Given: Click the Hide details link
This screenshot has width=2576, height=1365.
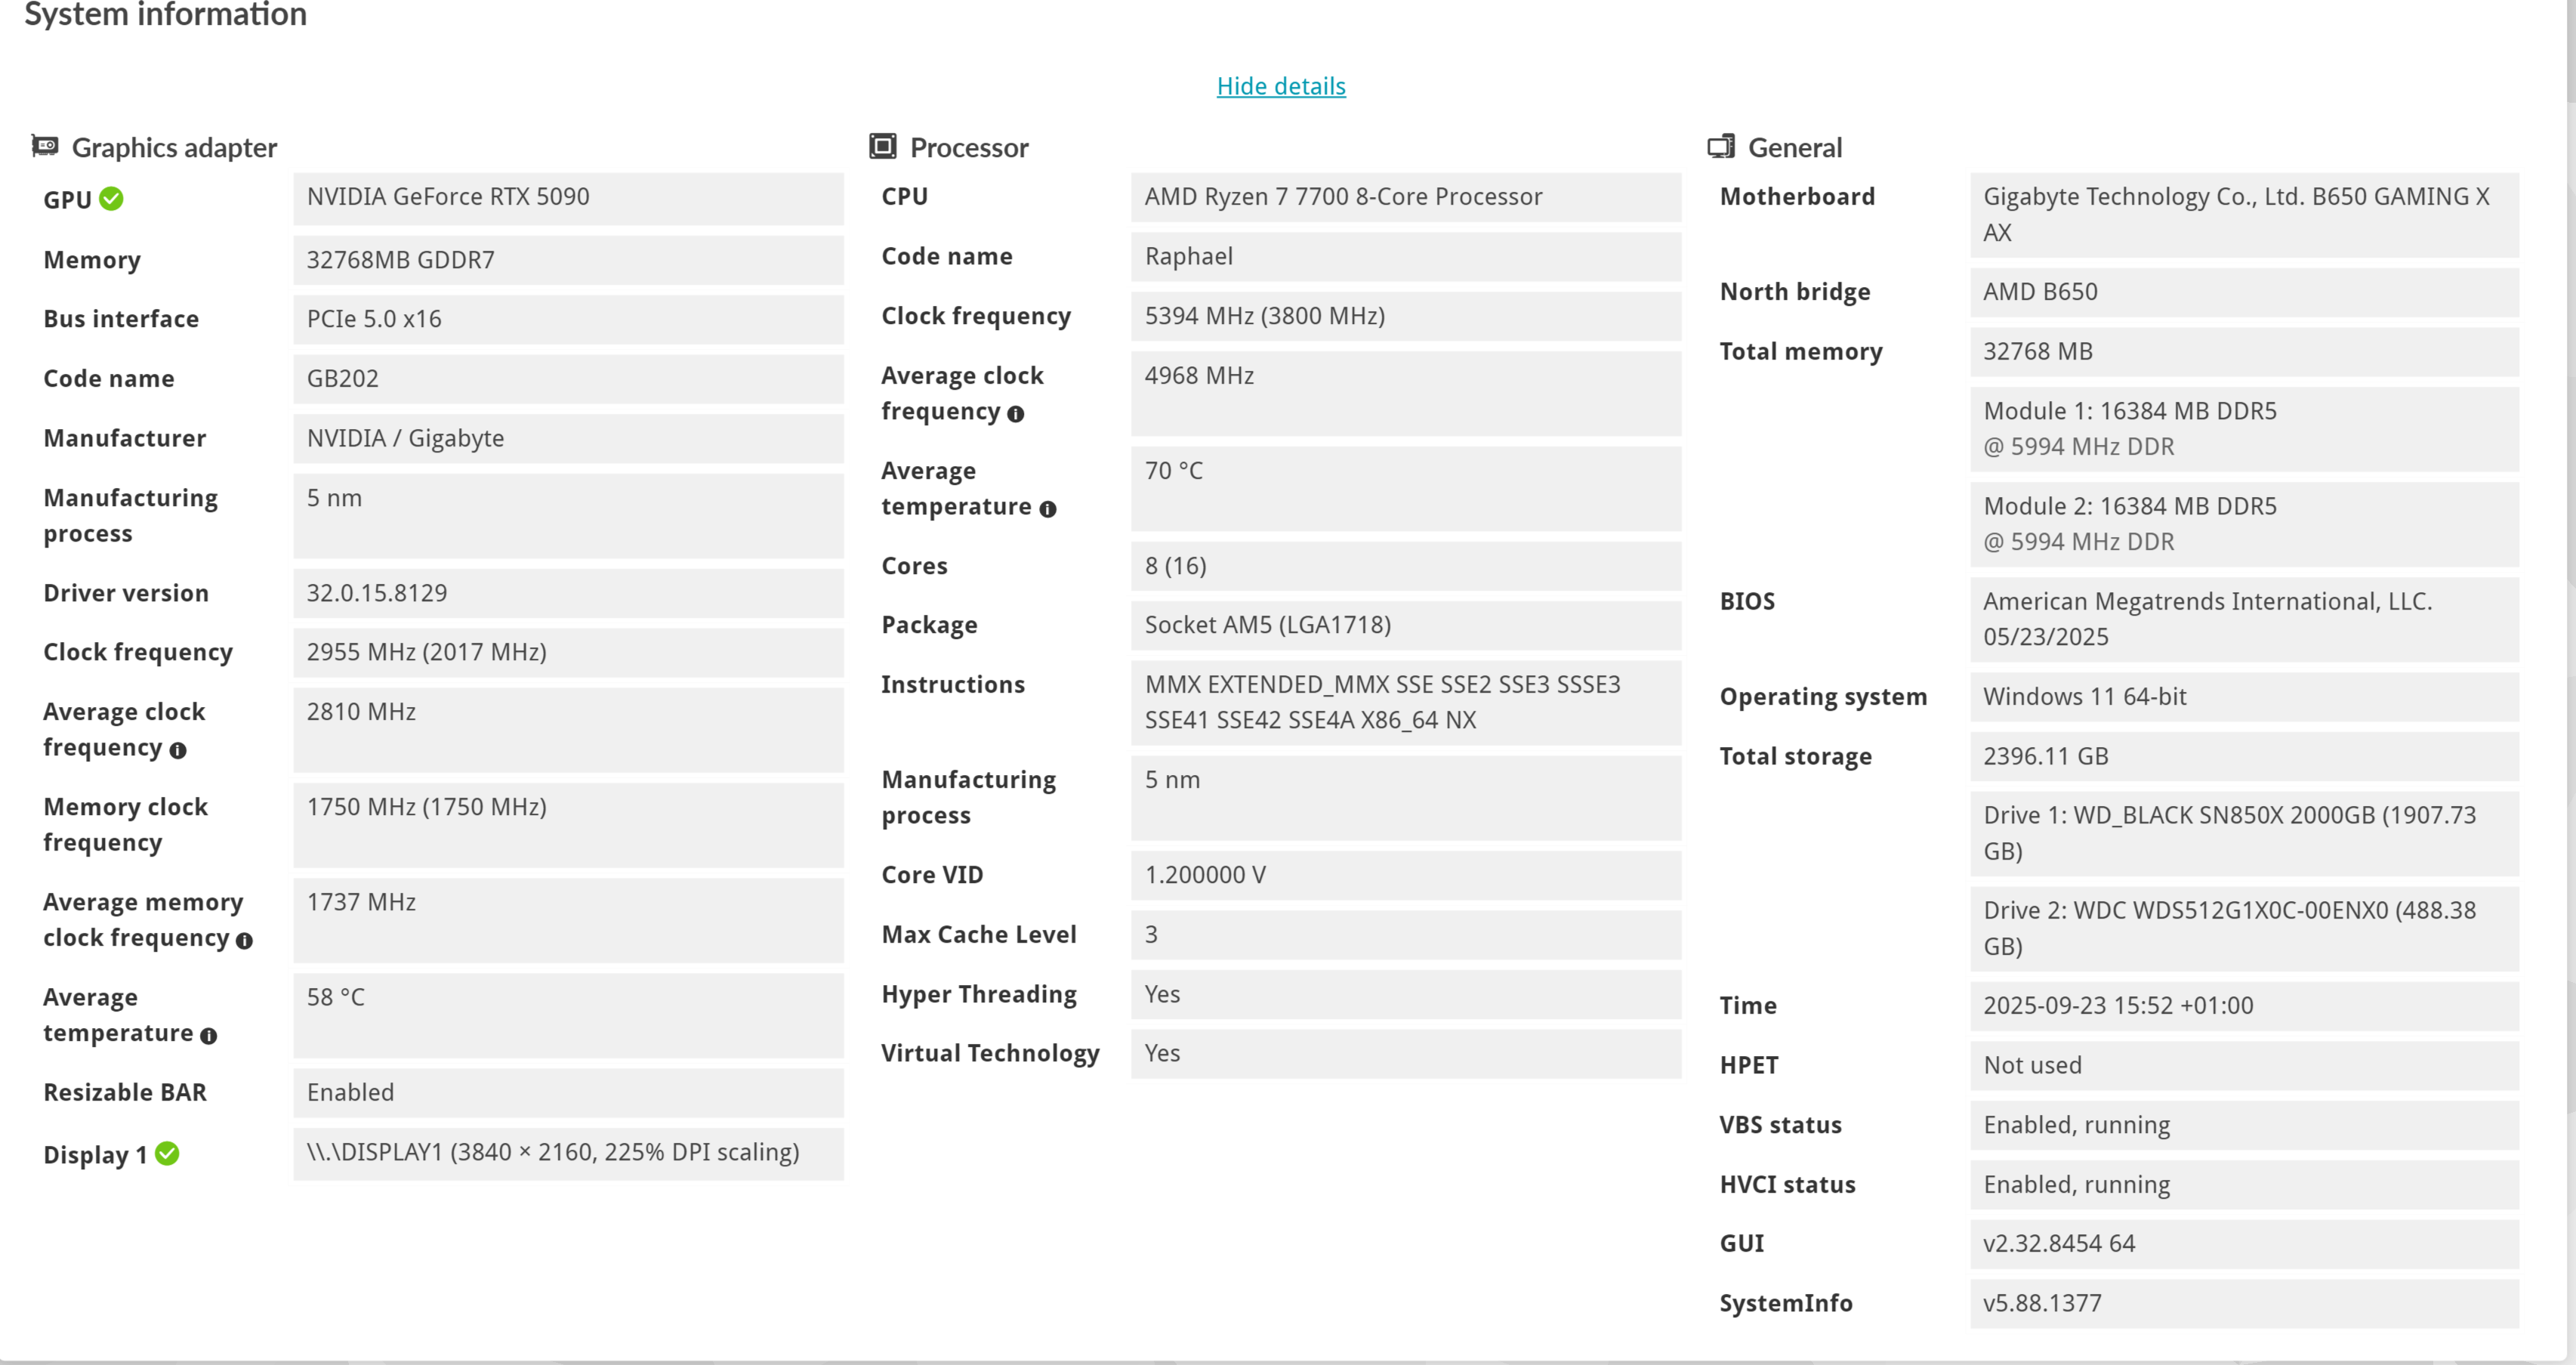Looking at the screenshot, I should (1281, 86).
